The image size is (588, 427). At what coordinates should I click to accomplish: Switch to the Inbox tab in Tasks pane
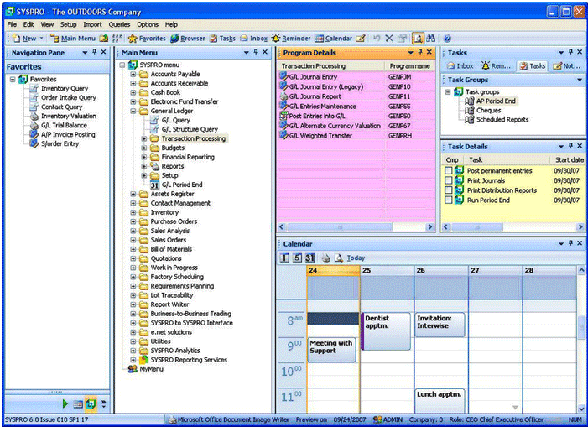click(x=460, y=66)
